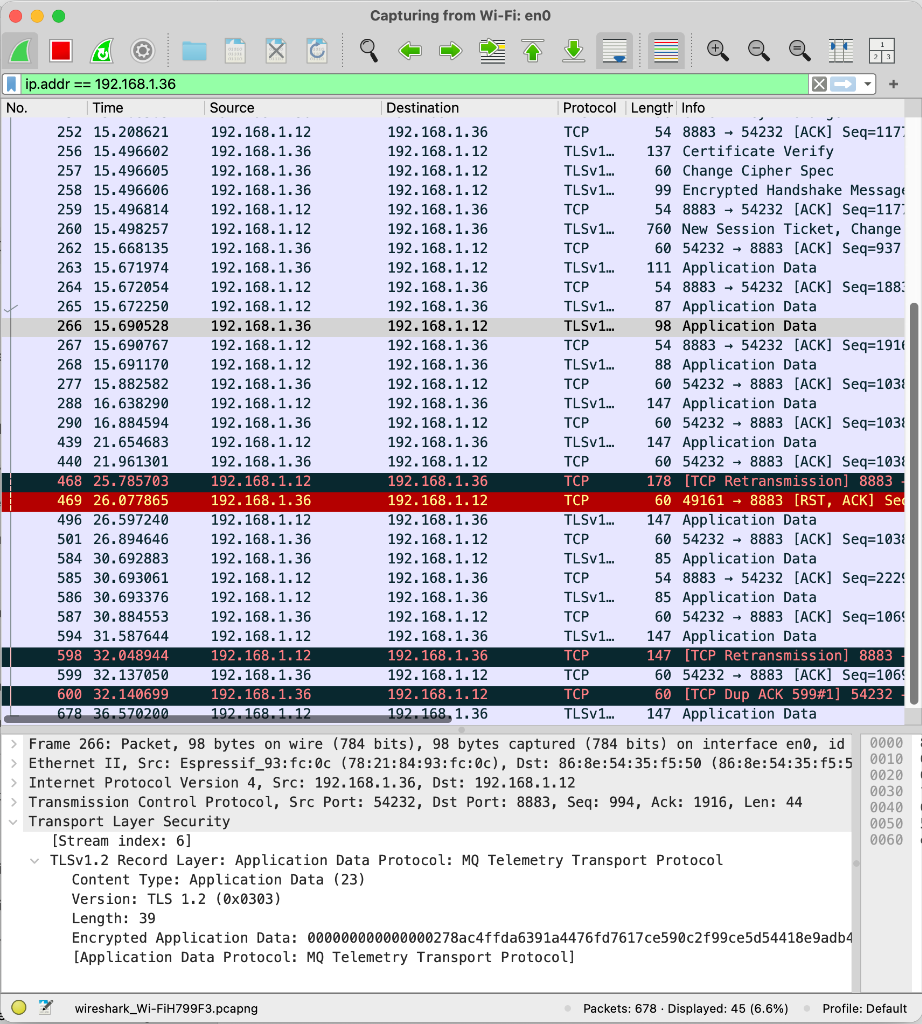Toggle auto-scroll during live capture
922x1024 pixels.
(x=614, y=50)
